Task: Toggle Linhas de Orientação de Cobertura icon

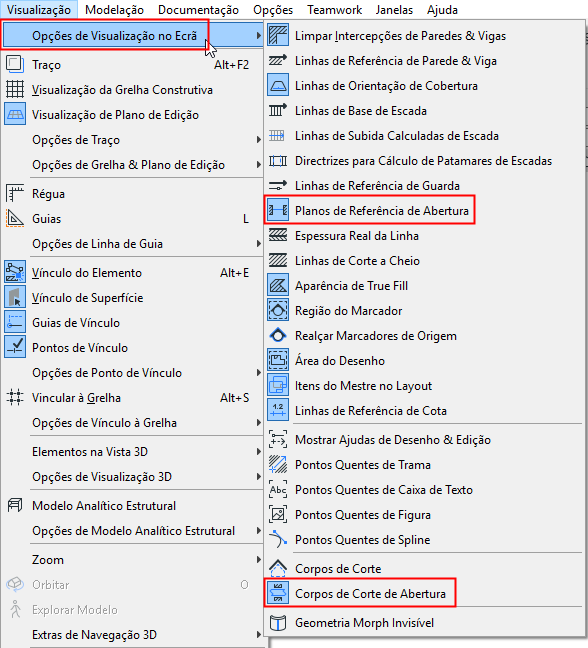Action: point(278,86)
